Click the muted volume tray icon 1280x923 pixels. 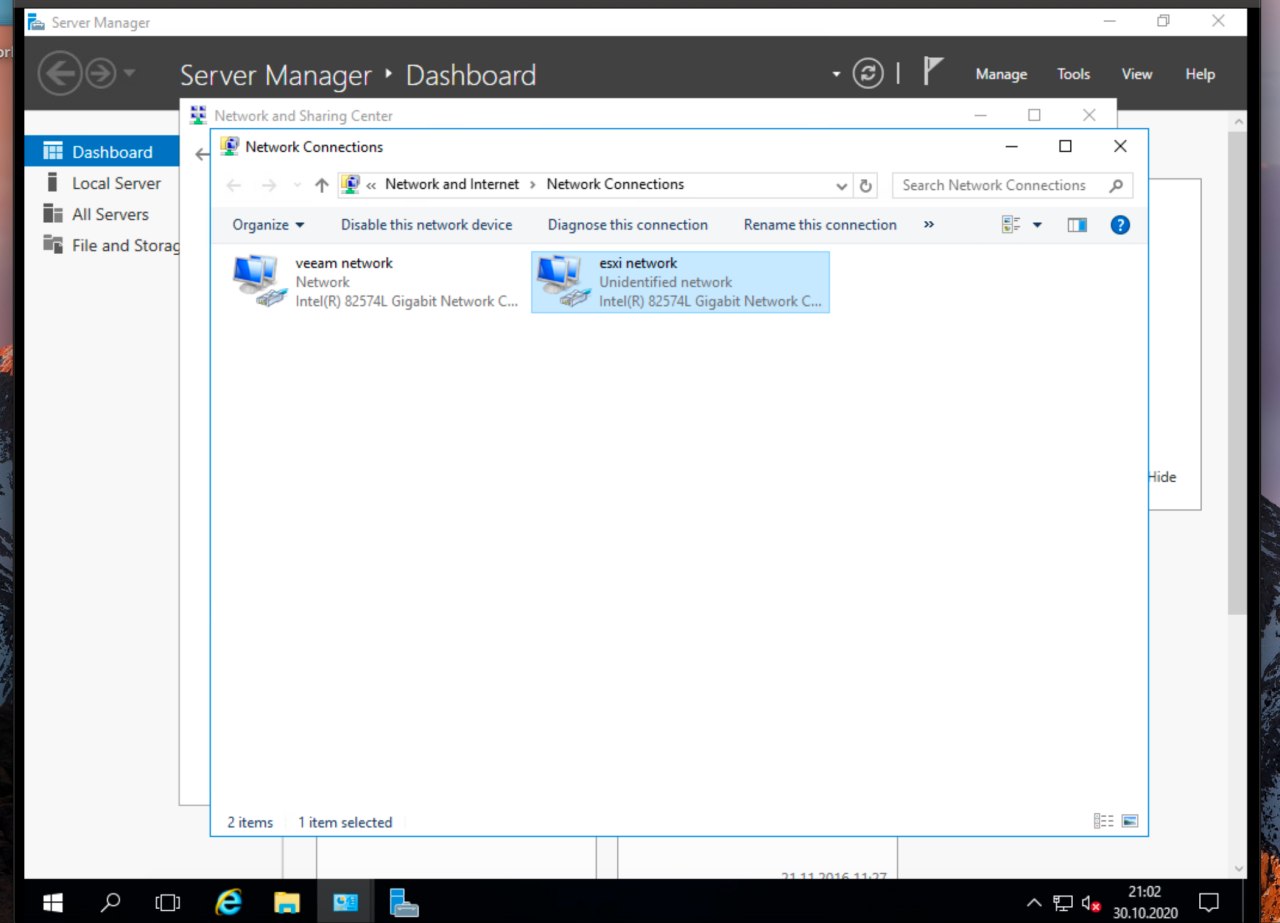(x=1091, y=904)
